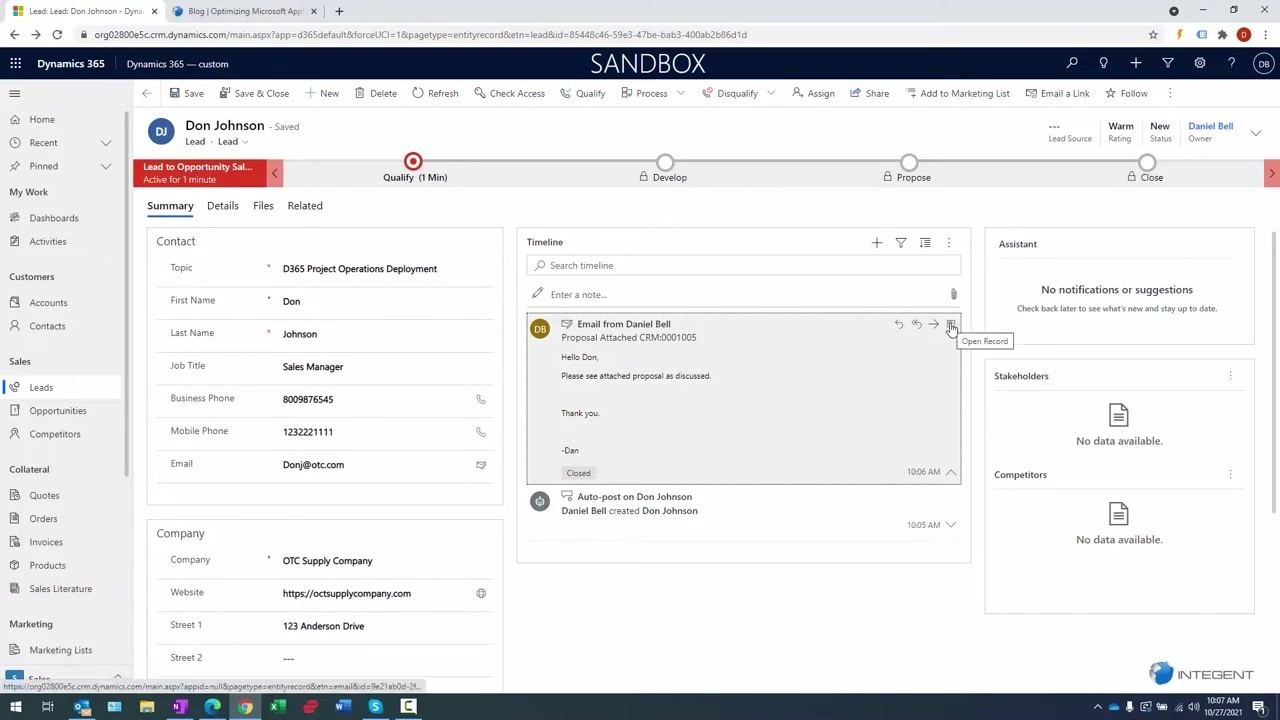Click the paperclip to attach to note
The width and height of the screenshot is (1280, 720).
click(x=953, y=294)
